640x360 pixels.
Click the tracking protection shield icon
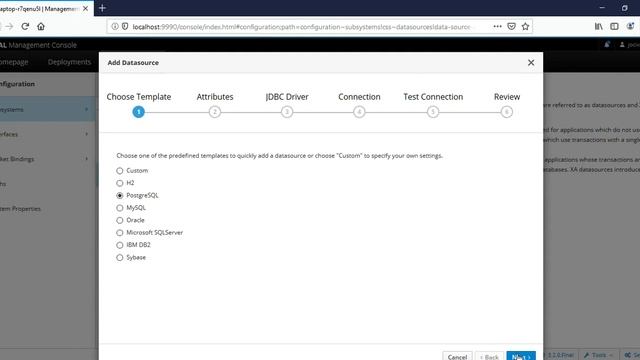(125, 27)
